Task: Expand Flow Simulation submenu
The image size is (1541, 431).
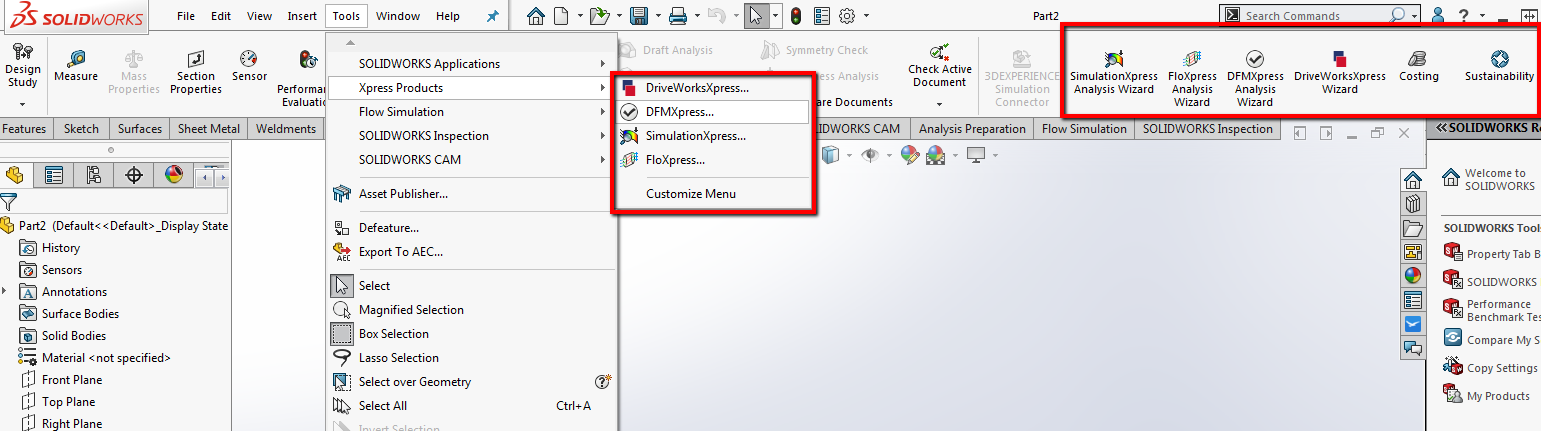Action: (x=470, y=112)
